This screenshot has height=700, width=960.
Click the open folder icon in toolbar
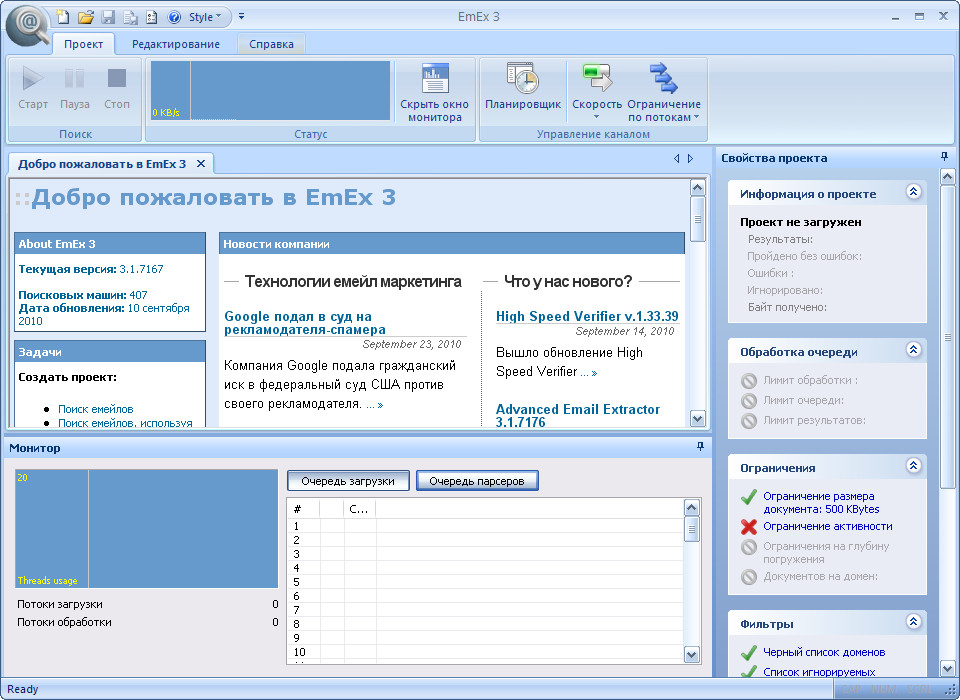86,17
